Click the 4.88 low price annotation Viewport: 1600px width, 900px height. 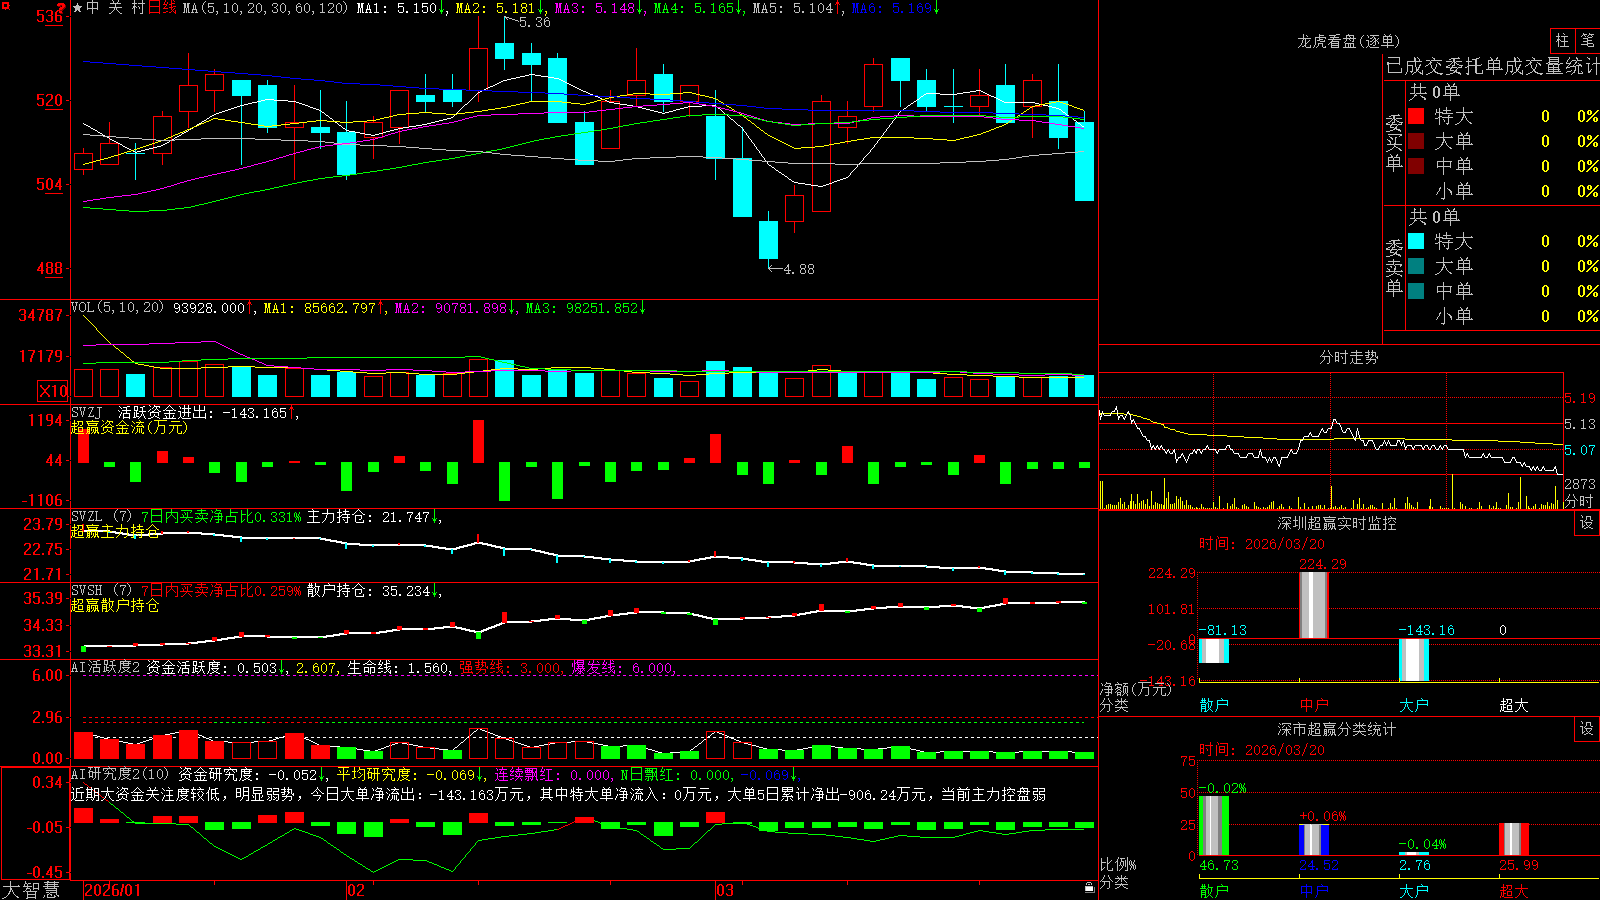798,269
